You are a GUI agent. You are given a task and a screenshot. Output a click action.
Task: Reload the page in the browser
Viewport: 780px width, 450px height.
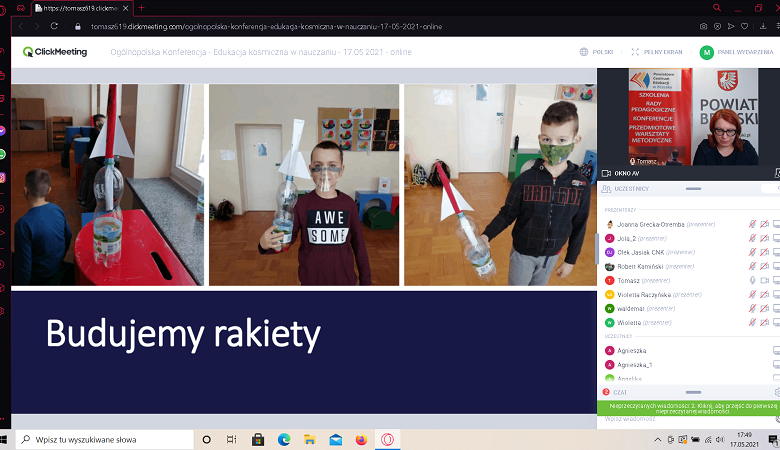(x=54, y=26)
